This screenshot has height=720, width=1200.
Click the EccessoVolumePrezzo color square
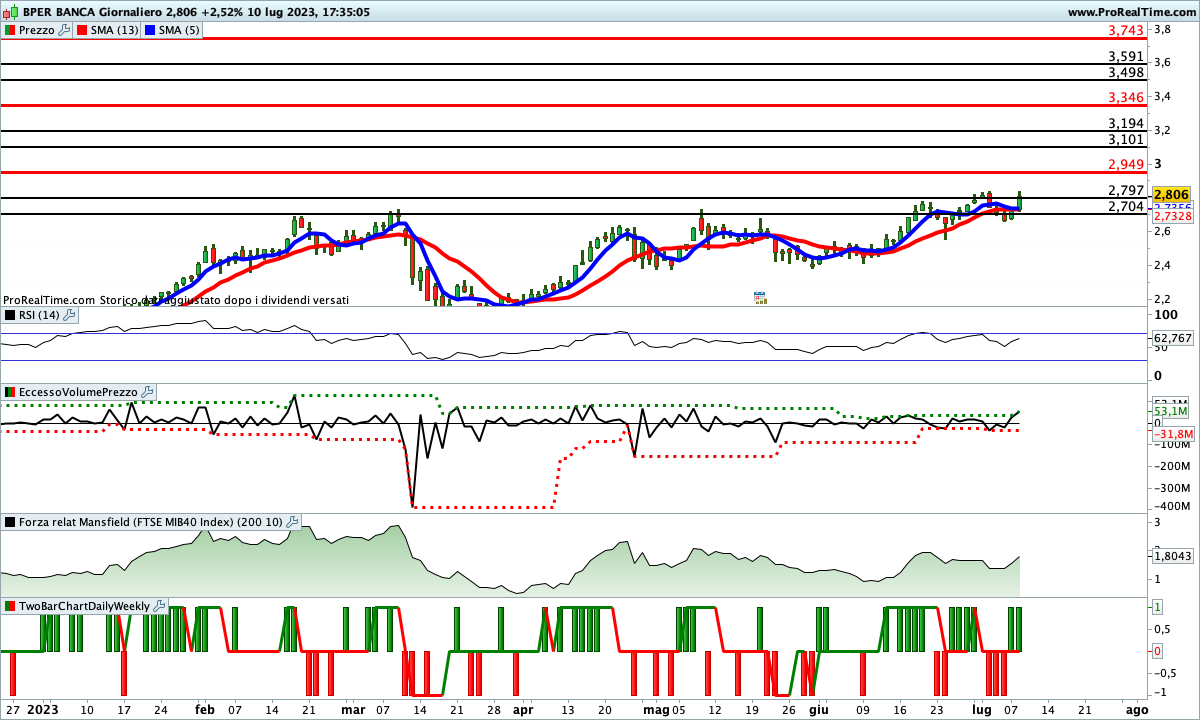pyautogui.click(x=10, y=392)
